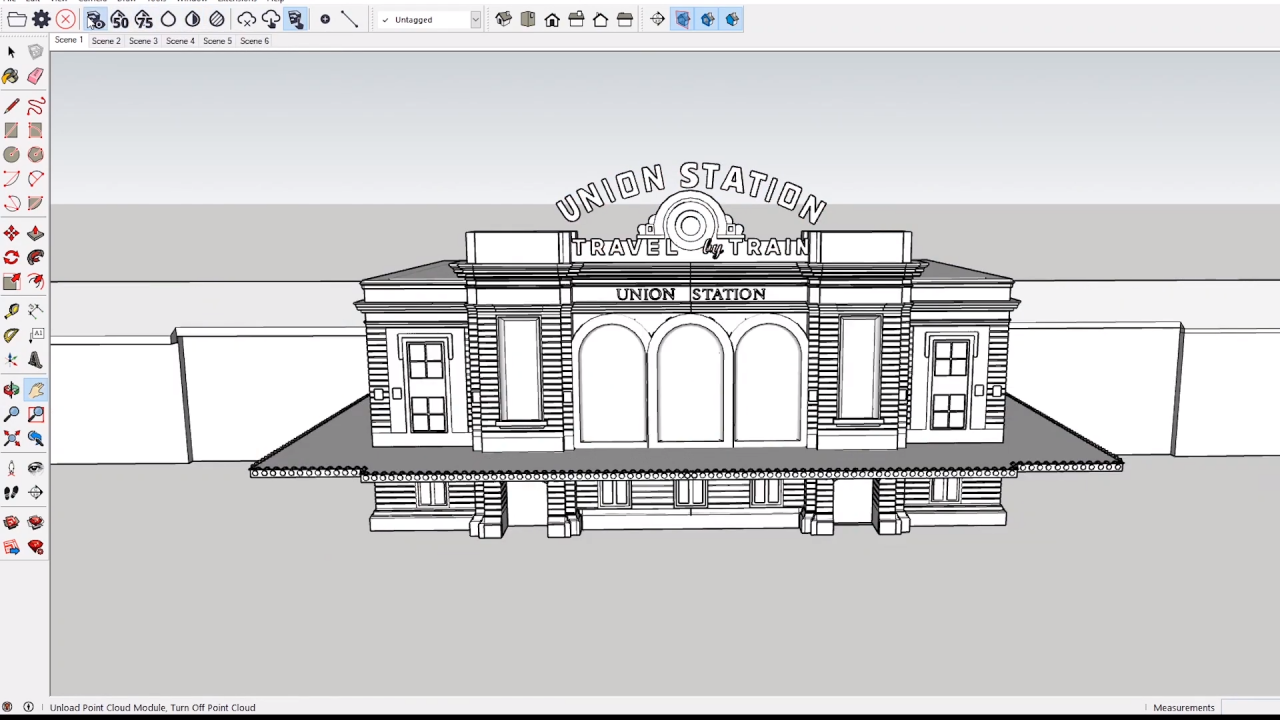The width and height of the screenshot is (1280, 720).
Task: Activate the Move tool
Action: click(x=11, y=233)
